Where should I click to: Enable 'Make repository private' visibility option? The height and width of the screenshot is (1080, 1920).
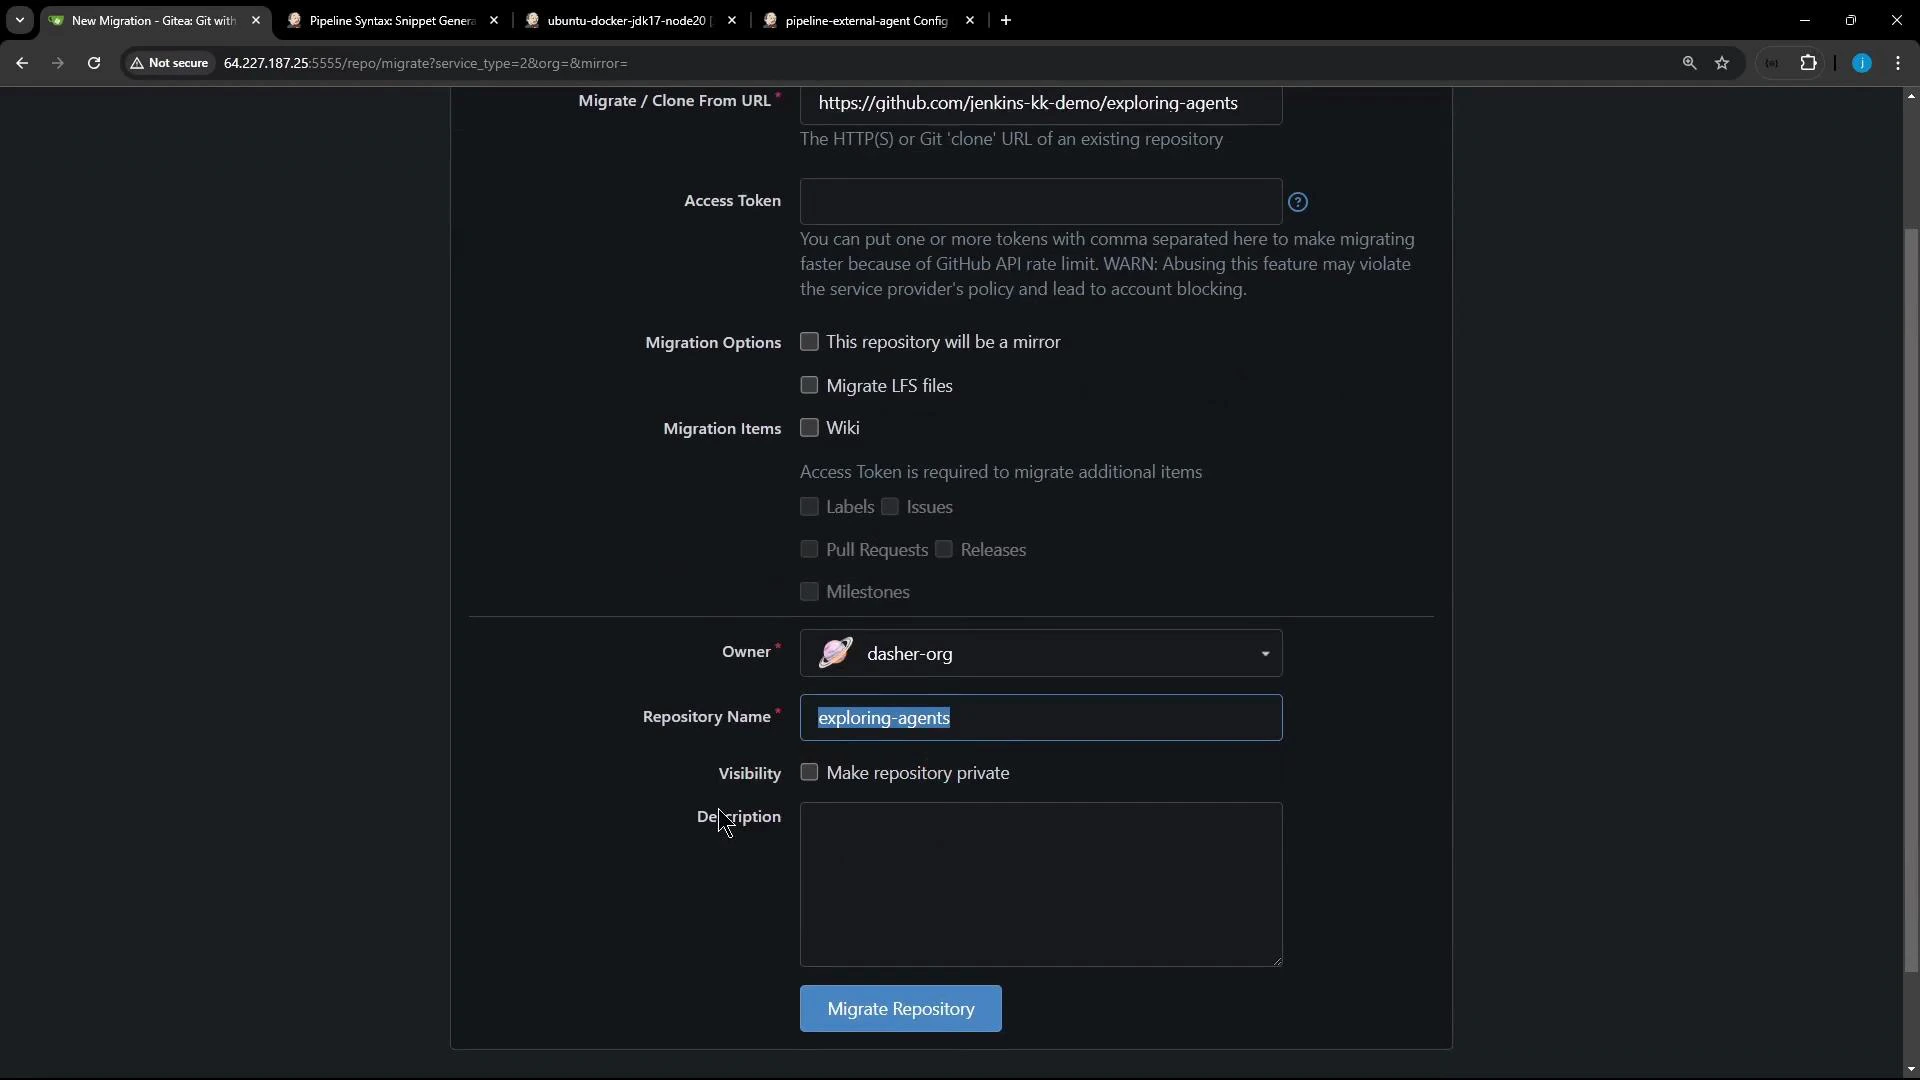pyautogui.click(x=809, y=772)
